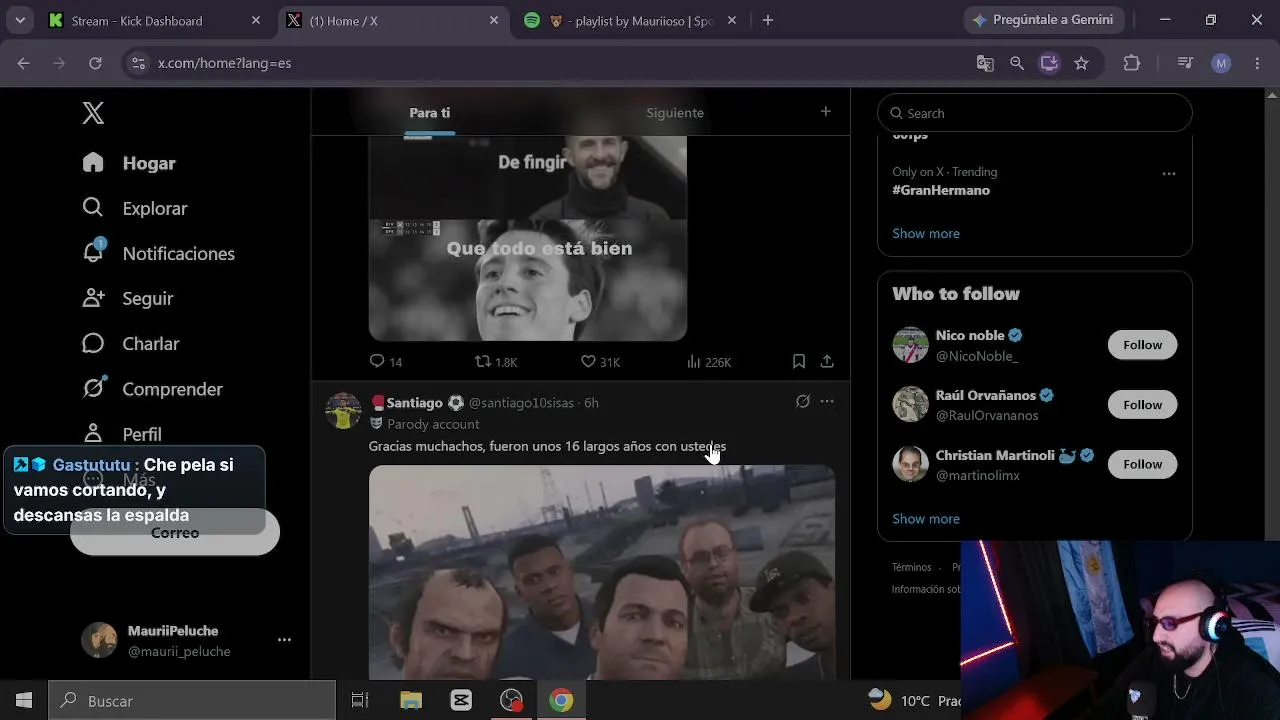This screenshot has height=720, width=1280.
Task: Like the tweet with 31K likes
Action: (601, 361)
